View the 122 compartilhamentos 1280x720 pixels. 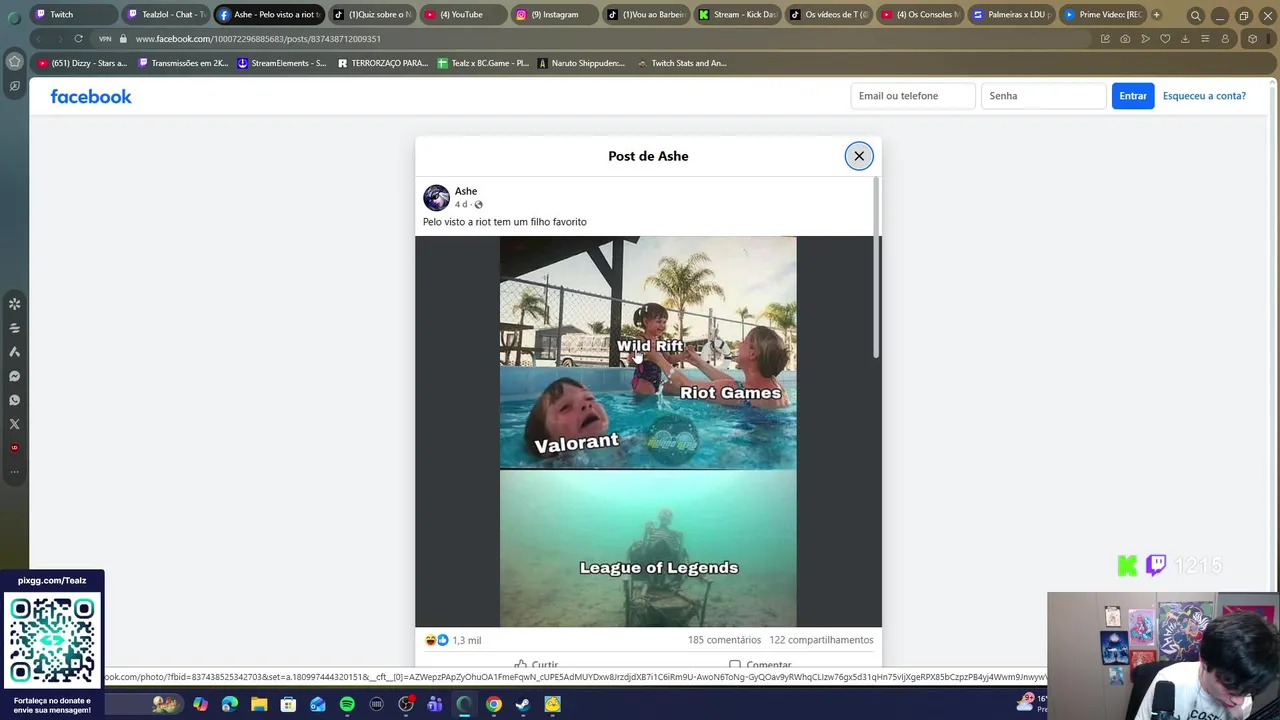click(821, 640)
